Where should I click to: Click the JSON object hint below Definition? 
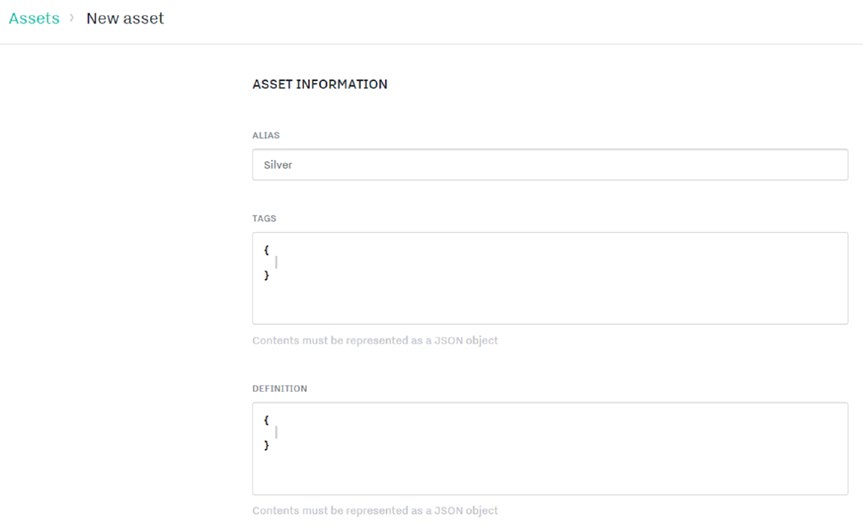pos(374,511)
